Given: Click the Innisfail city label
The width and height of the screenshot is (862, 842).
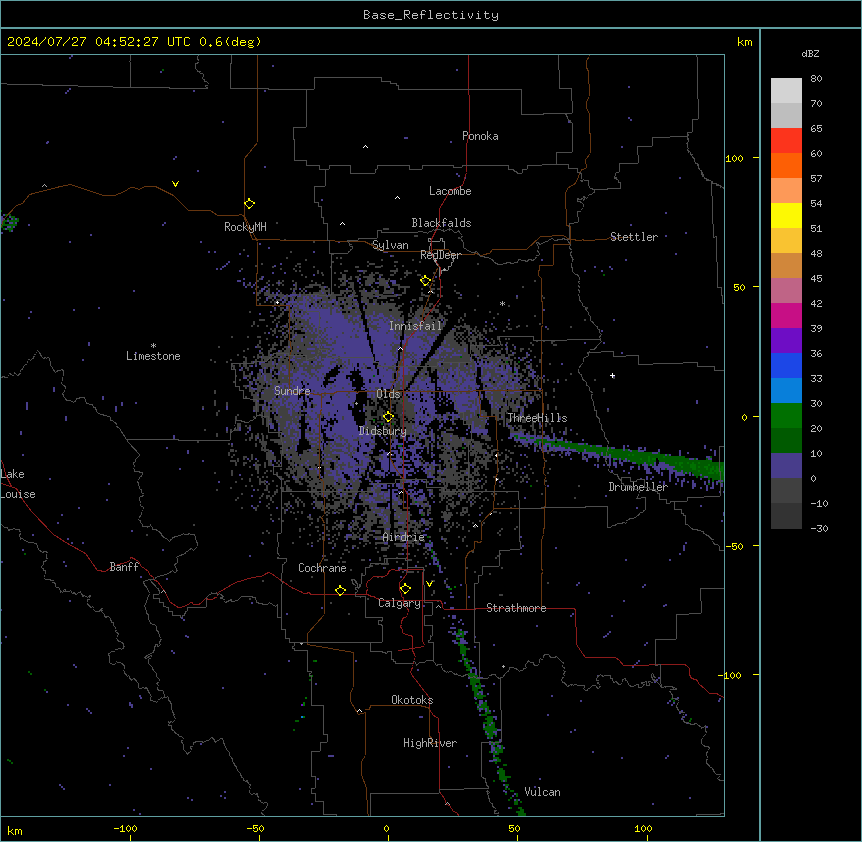Looking at the screenshot, I should coord(416,326).
